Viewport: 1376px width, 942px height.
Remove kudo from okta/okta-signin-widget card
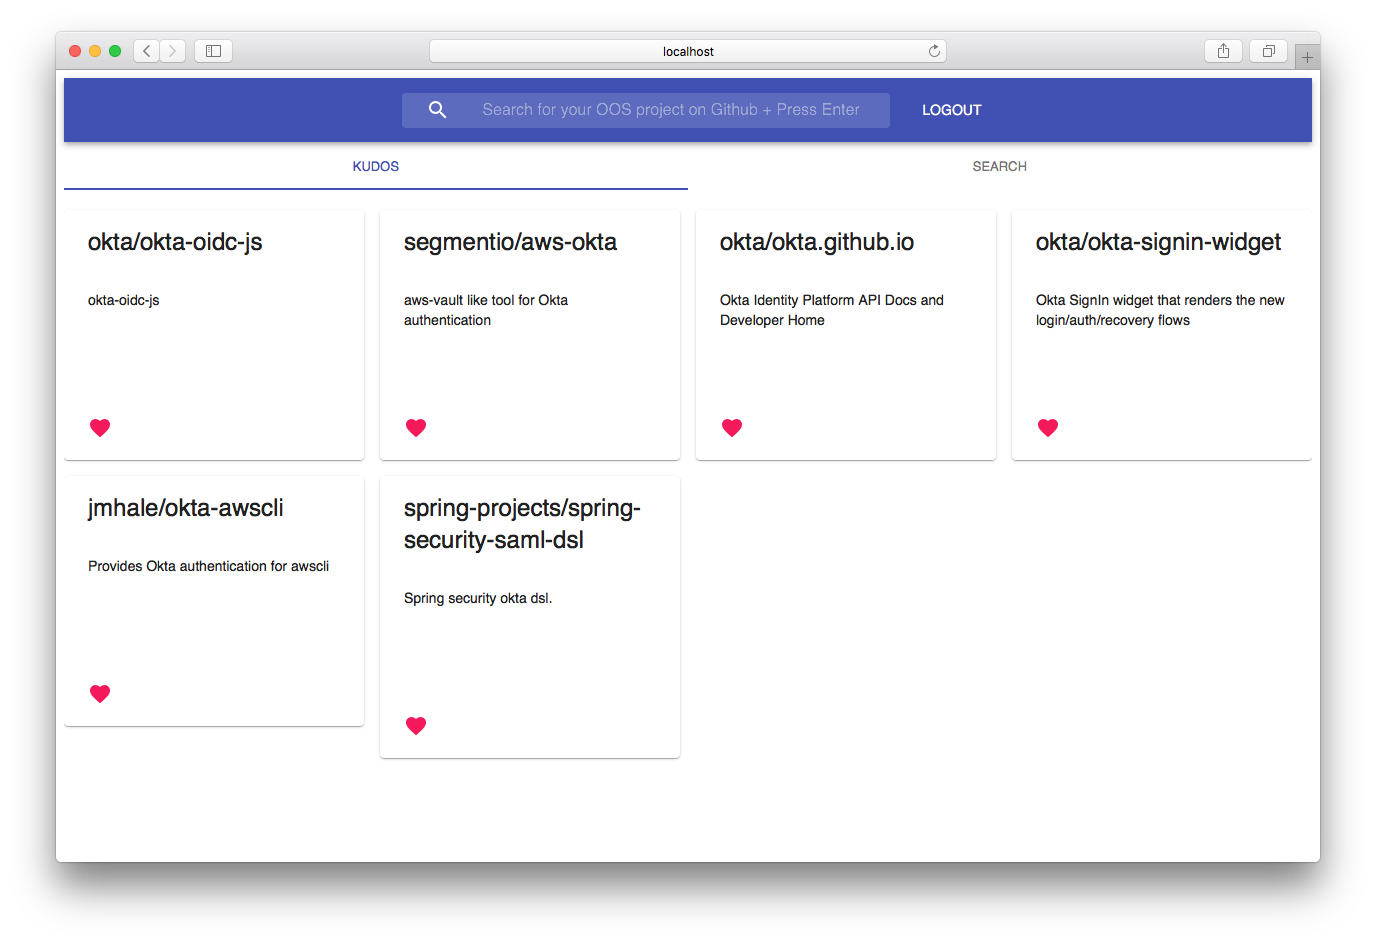click(x=1048, y=428)
